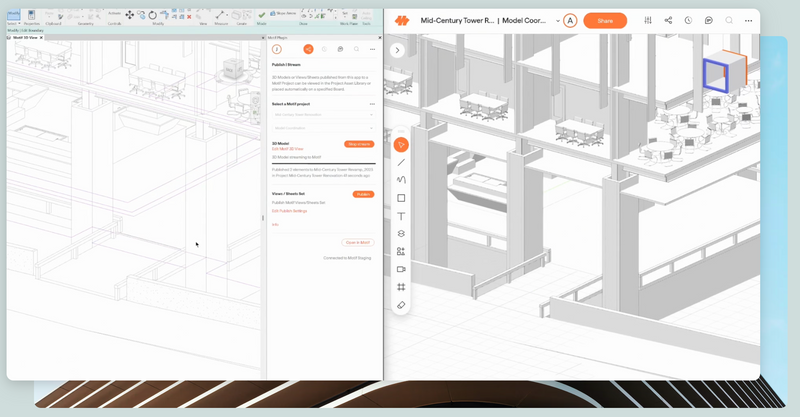
Task: Open the settings sliders icon in Motif header
Action: click(648, 20)
